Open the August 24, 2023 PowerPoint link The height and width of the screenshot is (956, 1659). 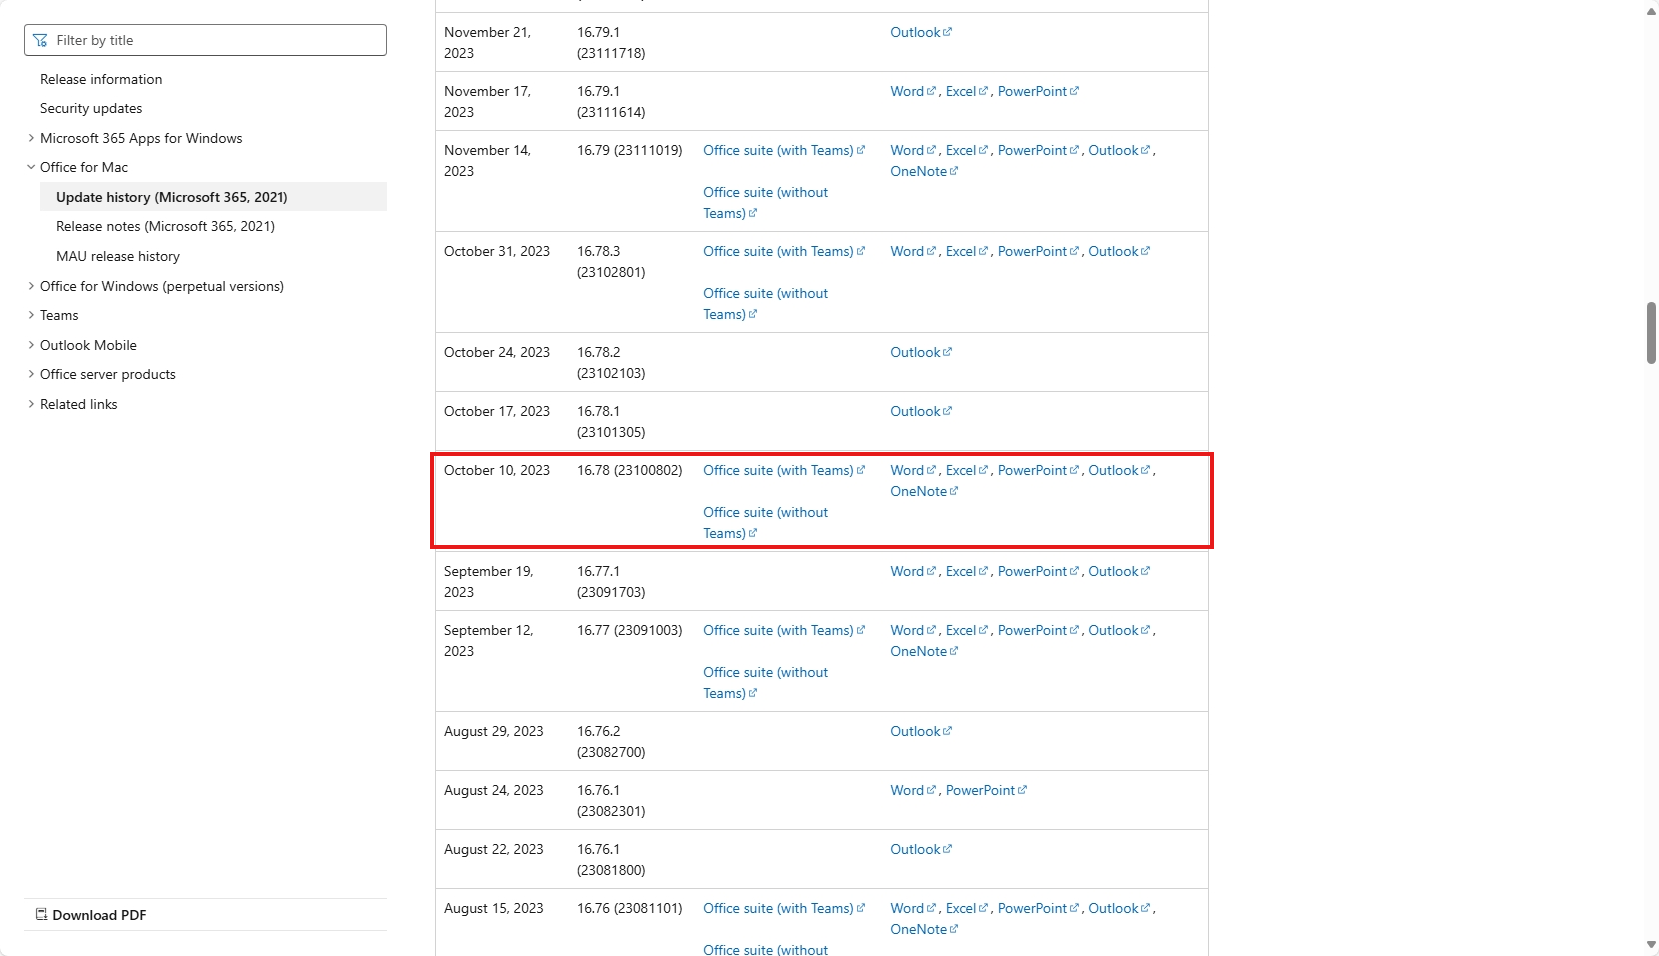(x=986, y=790)
